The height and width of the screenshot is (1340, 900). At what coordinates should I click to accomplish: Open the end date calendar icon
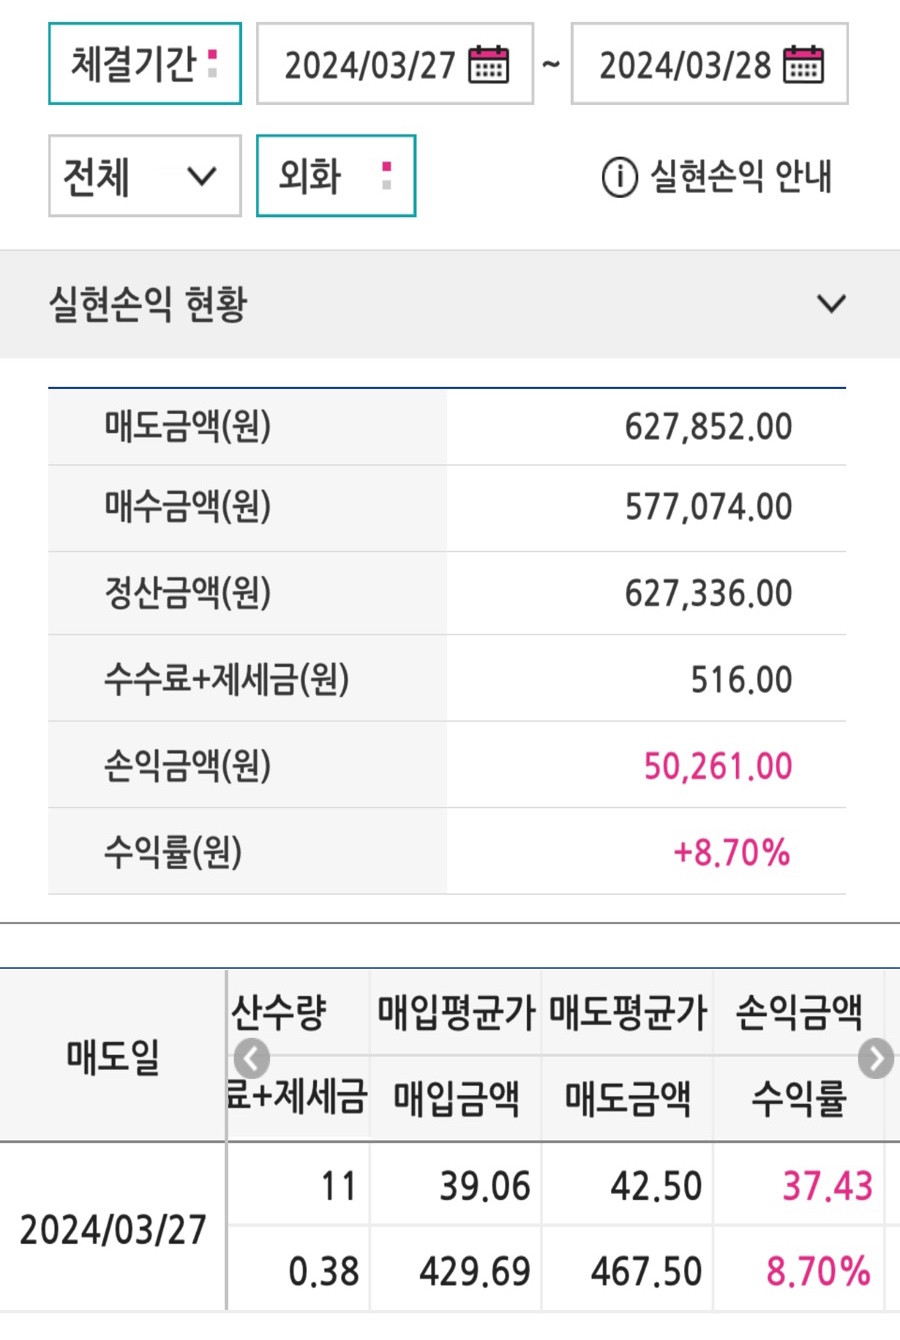(803, 65)
